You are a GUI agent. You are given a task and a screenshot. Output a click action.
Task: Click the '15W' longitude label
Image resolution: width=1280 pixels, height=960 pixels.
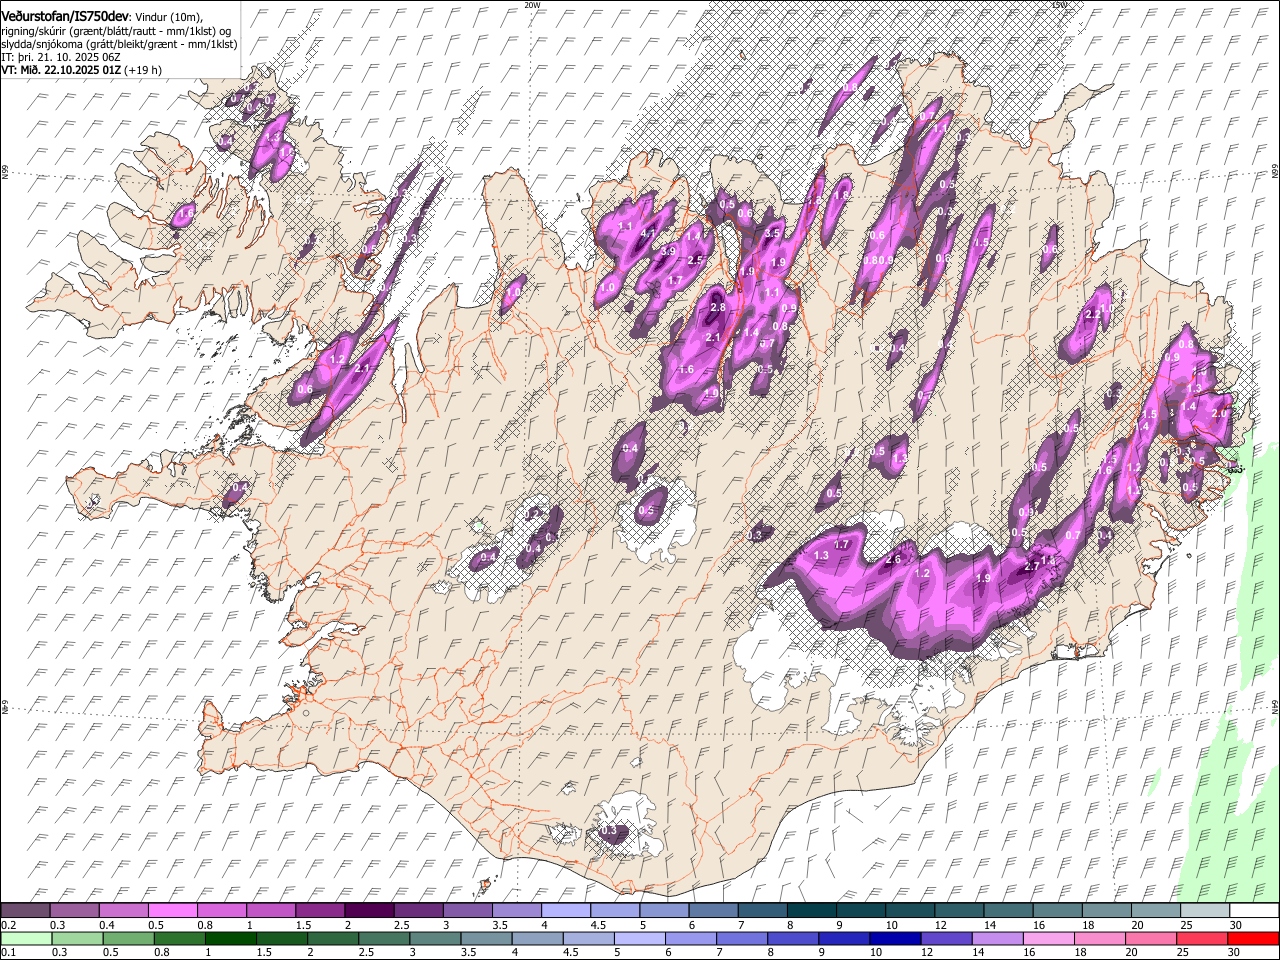pyautogui.click(x=1060, y=5)
